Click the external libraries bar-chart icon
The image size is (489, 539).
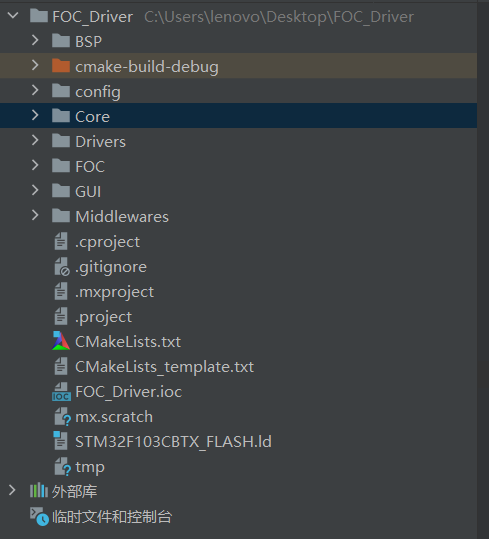[x=38, y=491]
